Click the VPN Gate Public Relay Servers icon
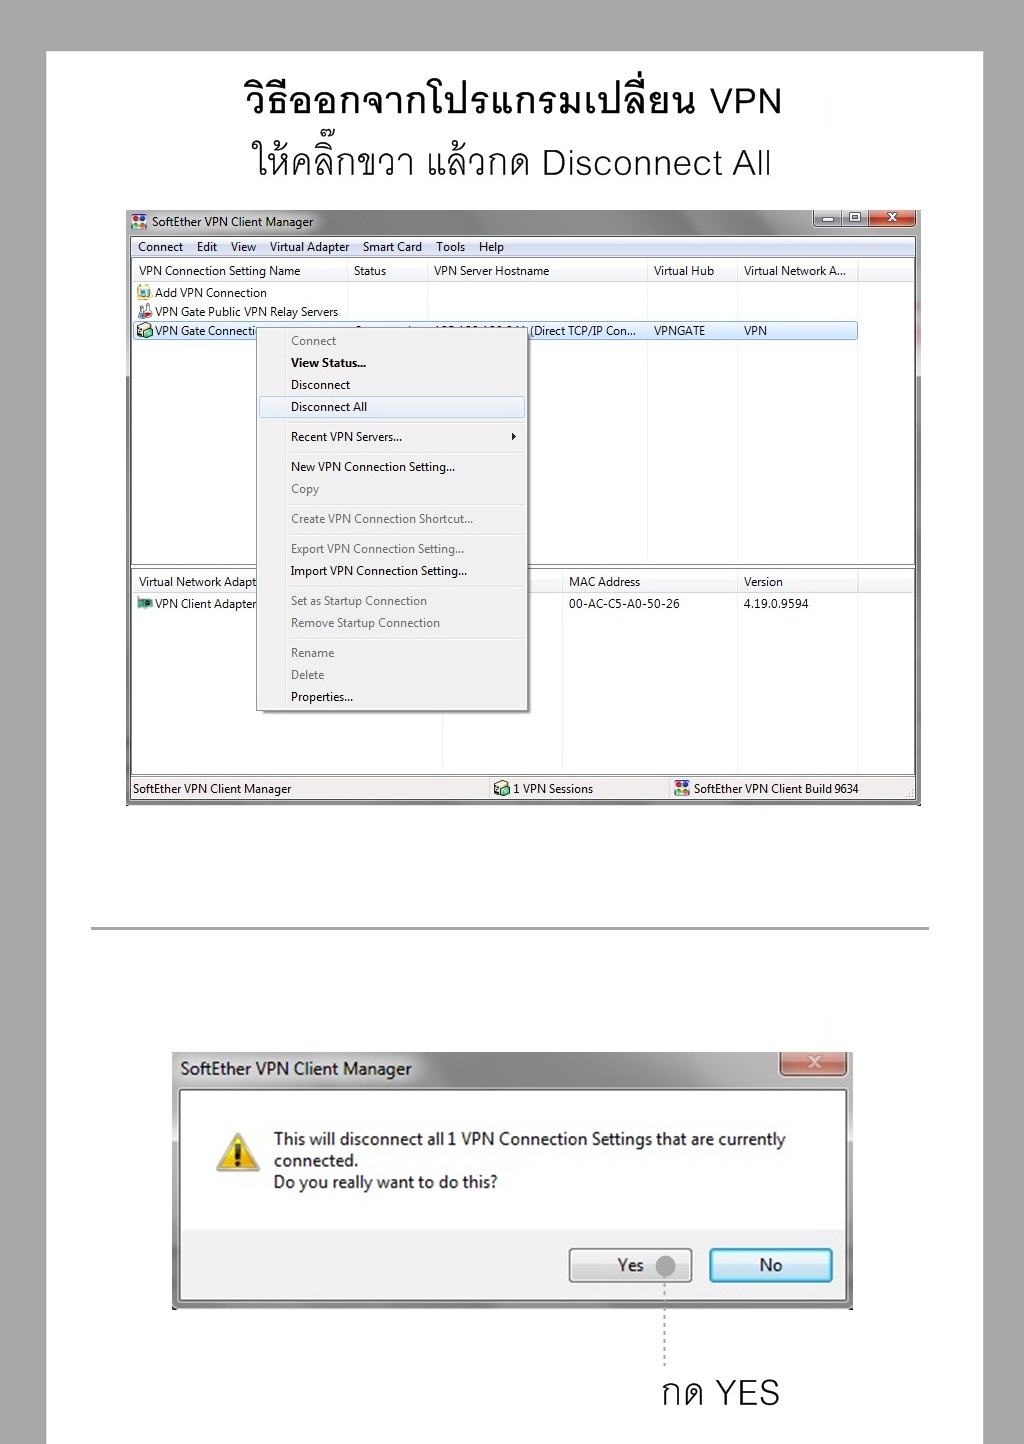This screenshot has height=1444, width=1024. (144, 311)
